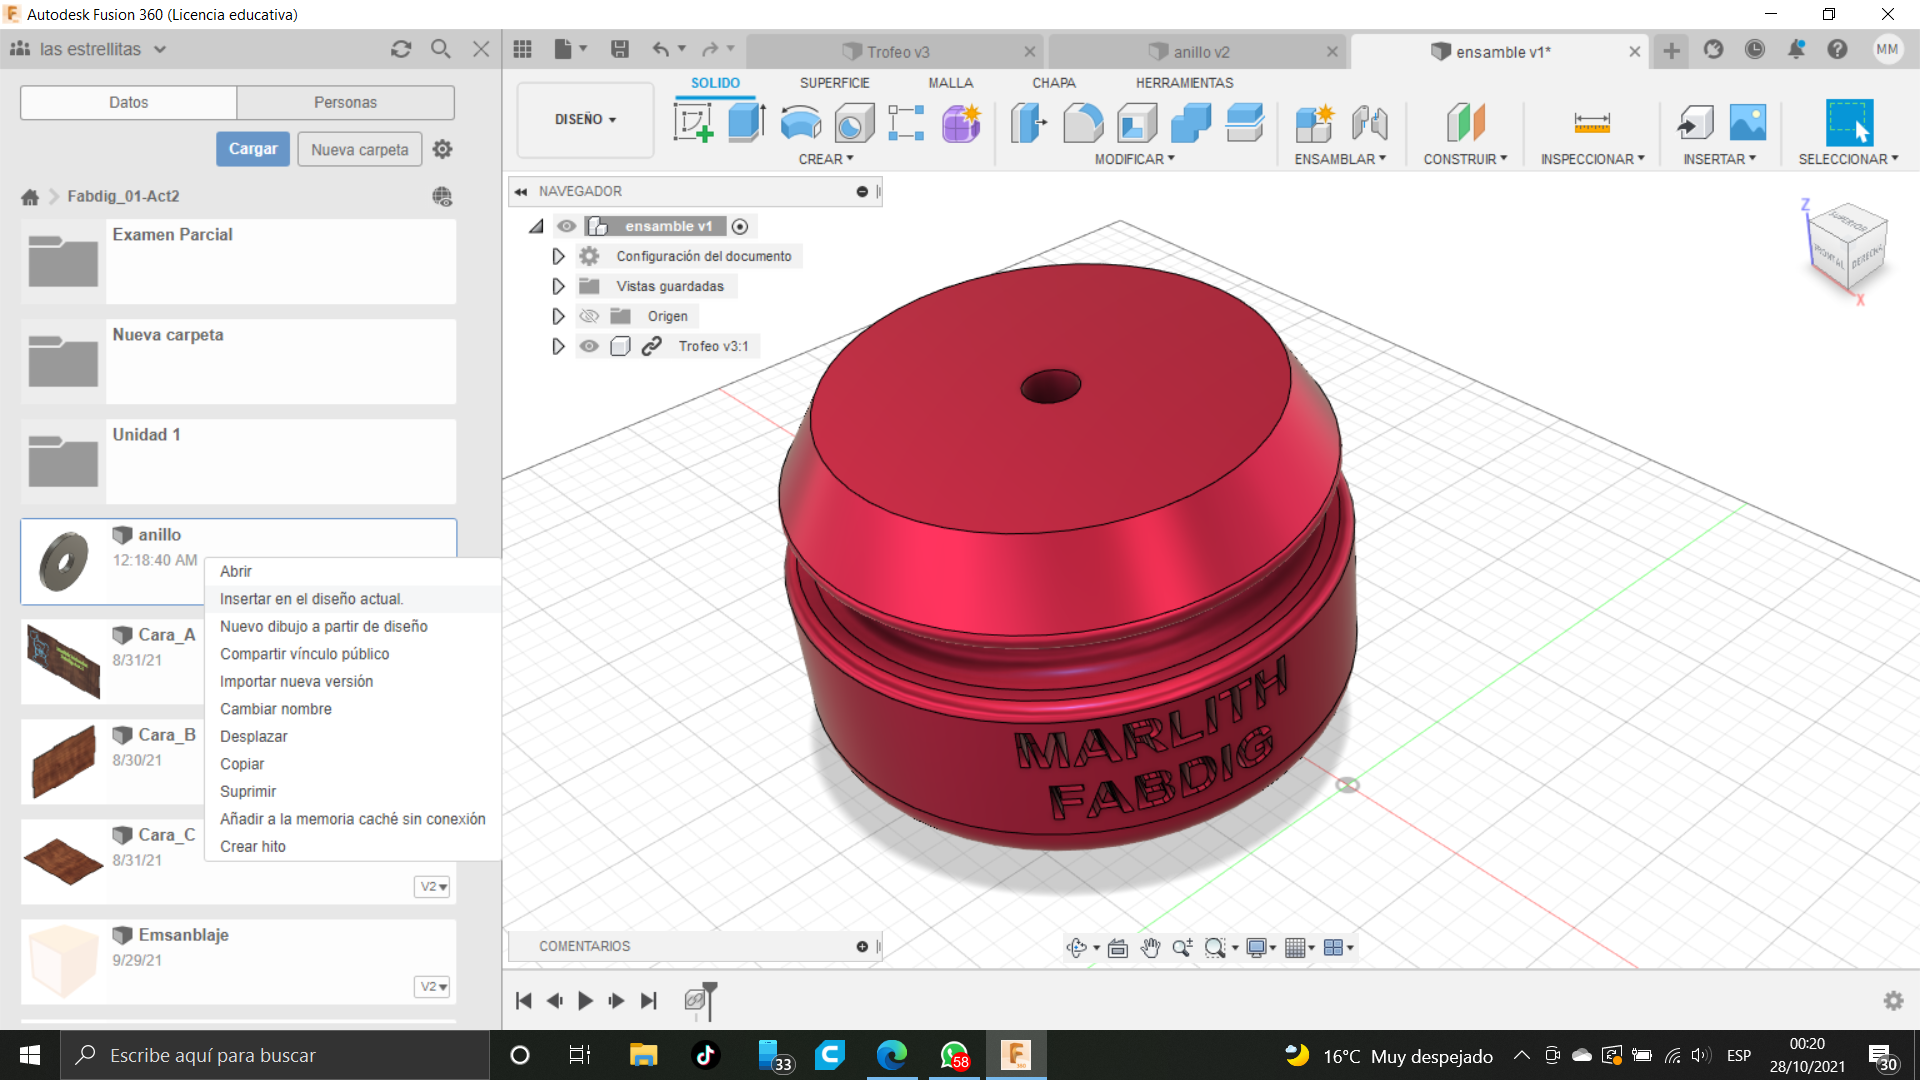Click the timeline feature marker

pyautogui.click(x=695, y=999)
